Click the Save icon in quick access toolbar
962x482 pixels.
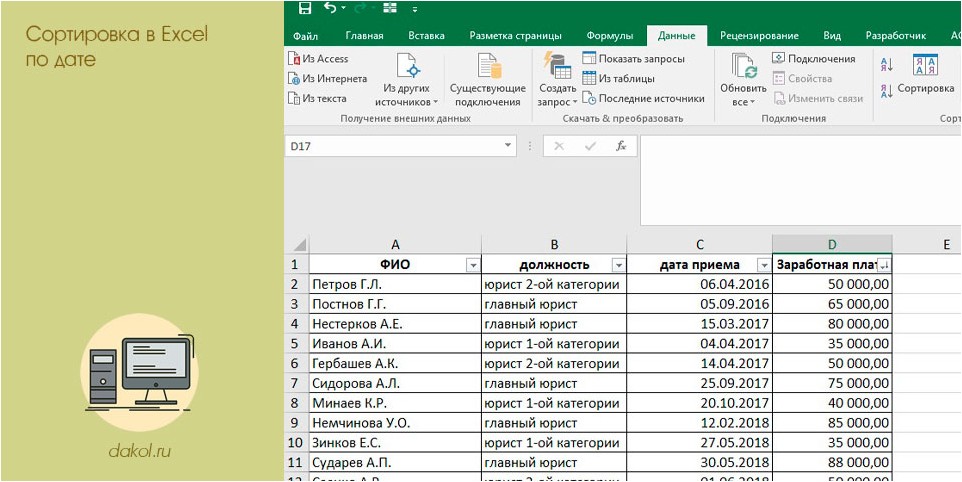coord(304,8)
